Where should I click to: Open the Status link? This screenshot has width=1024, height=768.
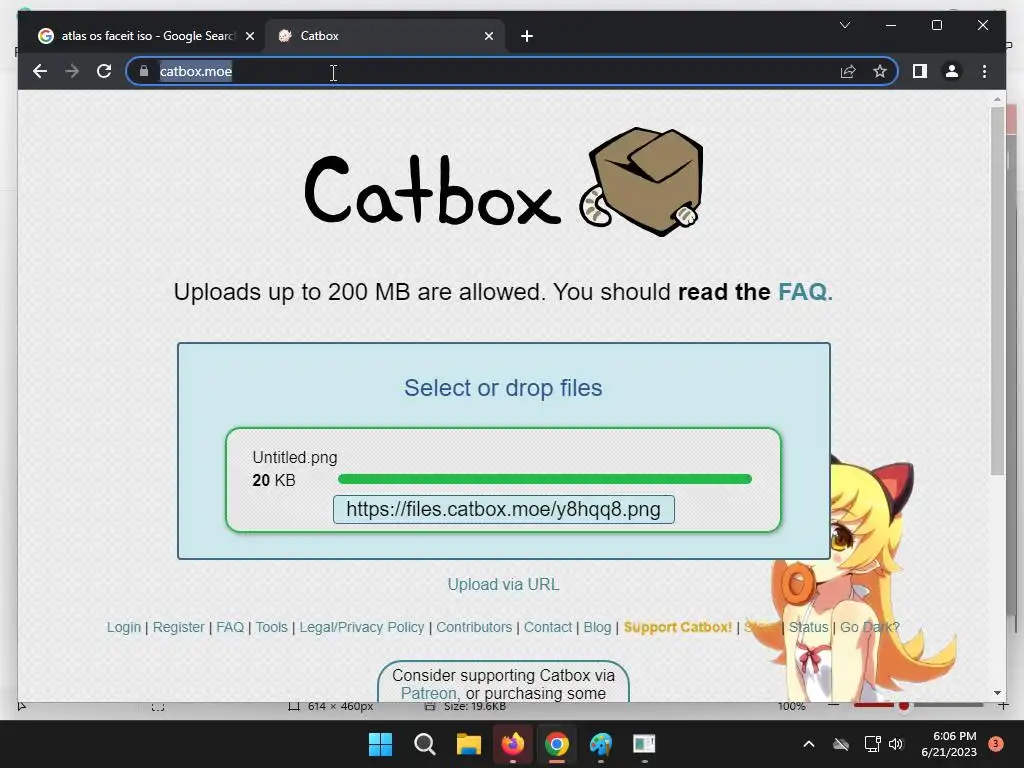[x=808, y=628]
